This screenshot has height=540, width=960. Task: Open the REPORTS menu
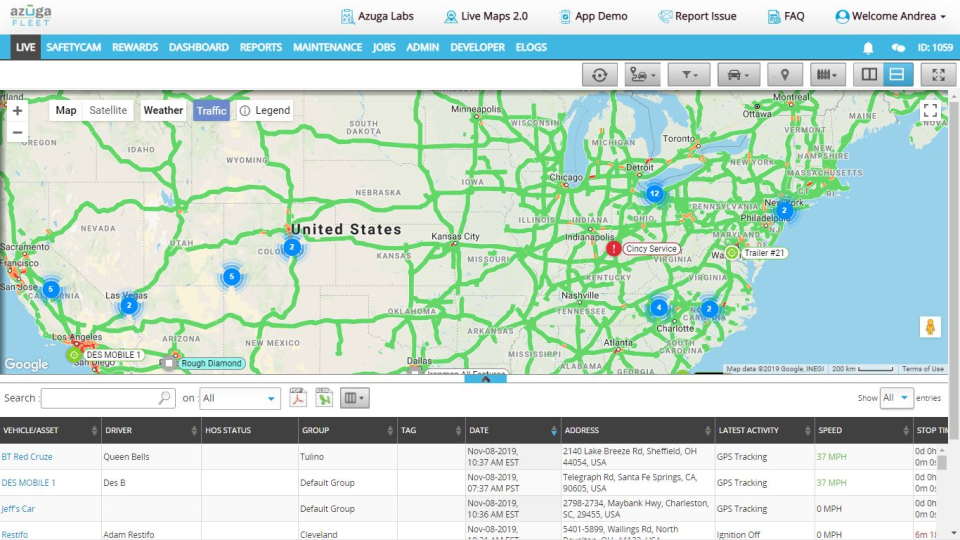click(x=261, y=47)
